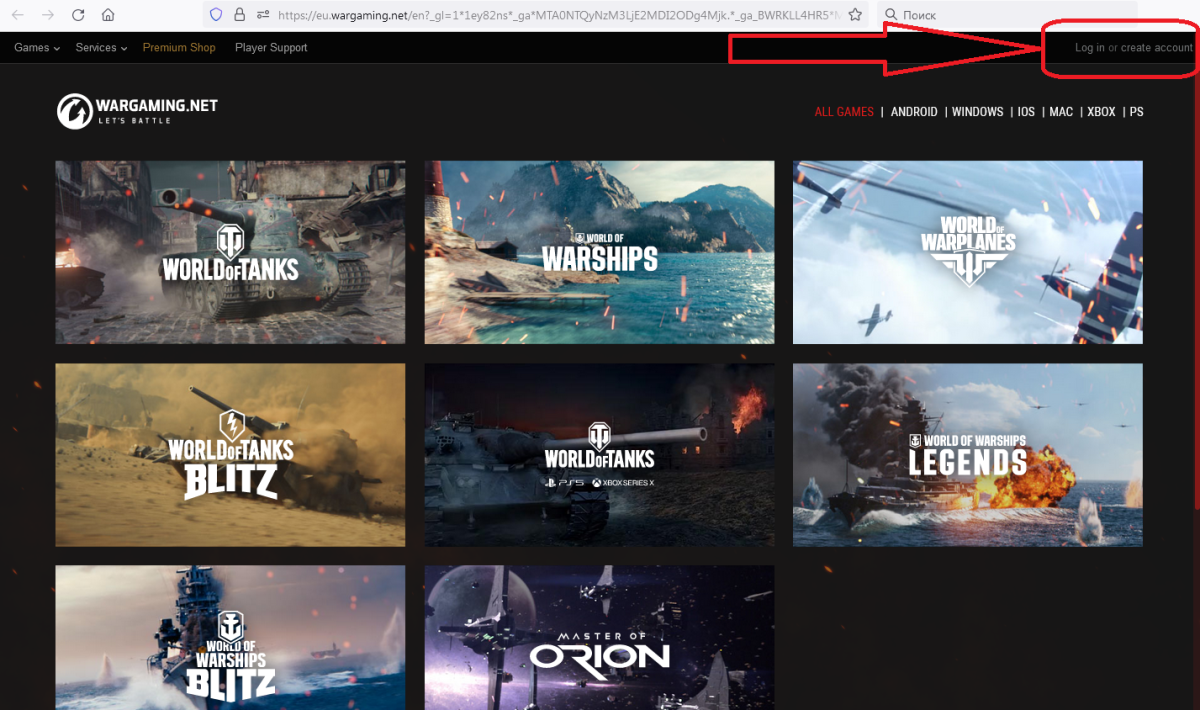Select the ALL GAMES filter
Image resolution: width=1200 pixels, height=710 pixels.
(x=844, y=112)
